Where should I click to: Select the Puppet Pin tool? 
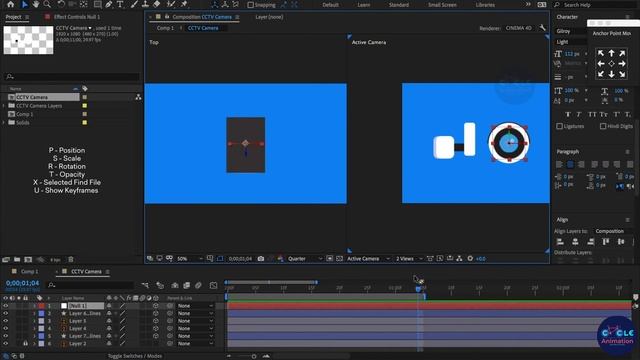pyautogui.click(x=184, y=4)
